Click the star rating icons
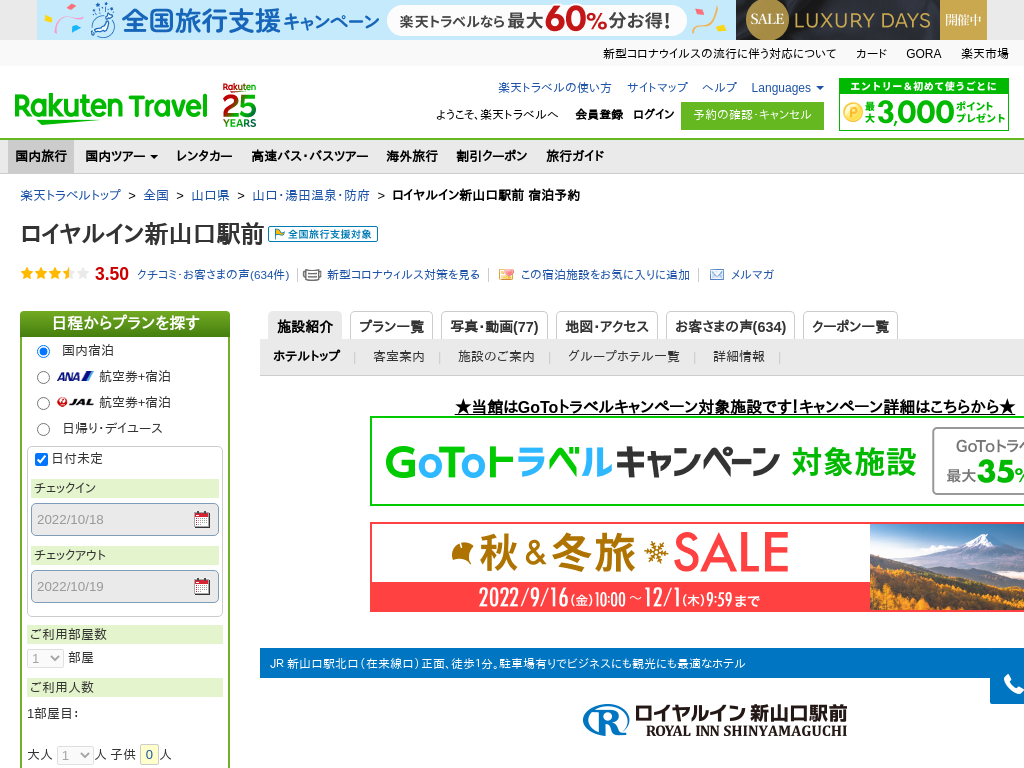The width and height of the screenshot is (1024, 768). click(x=54, y=274)
